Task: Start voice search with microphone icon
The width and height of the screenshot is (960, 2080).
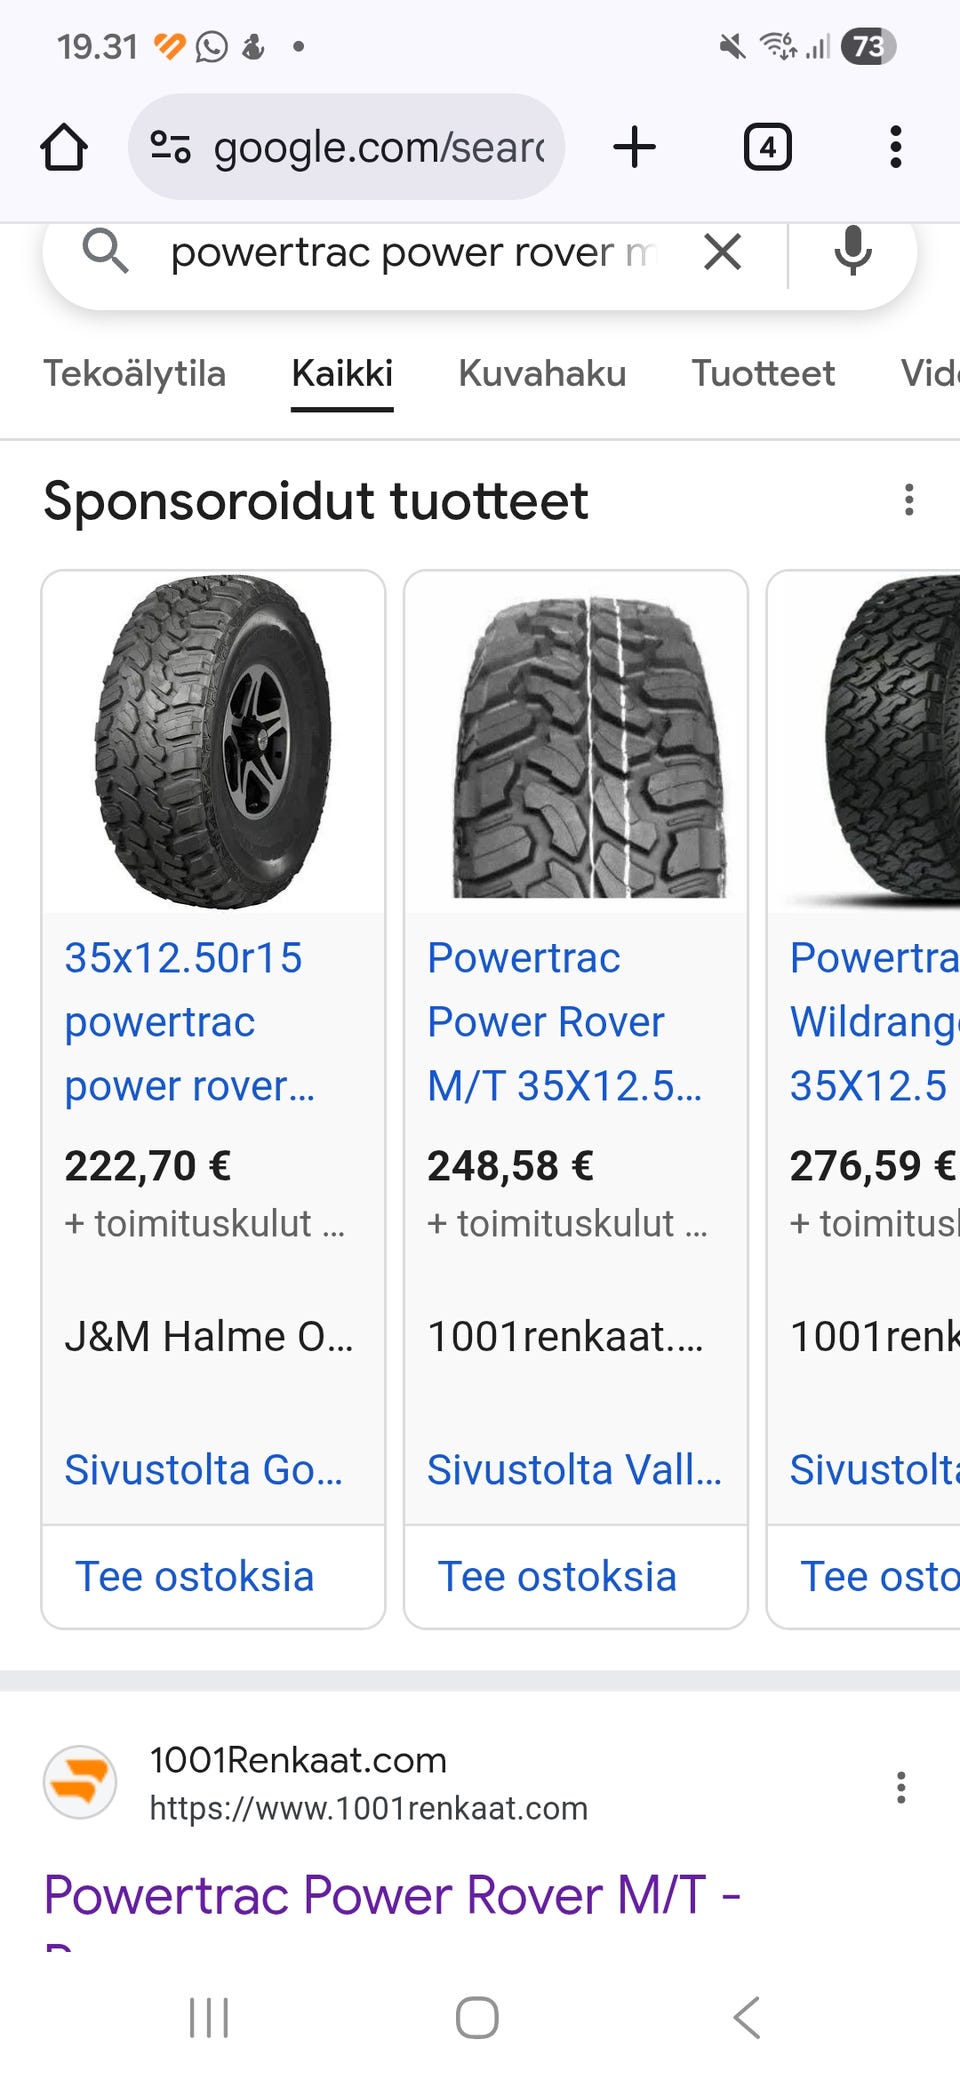Action: point(852,252)
